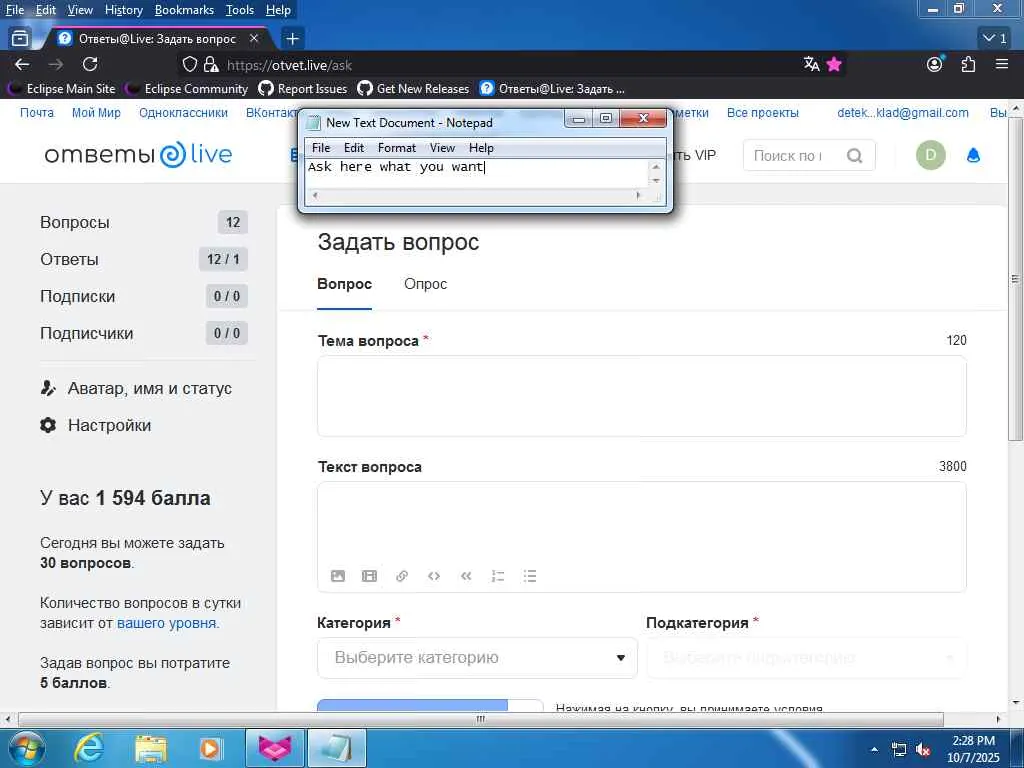This screenshot has width=1024, height=768.
Task: Click the page vertical scrollbar thumb
Action: point(1016,279)
